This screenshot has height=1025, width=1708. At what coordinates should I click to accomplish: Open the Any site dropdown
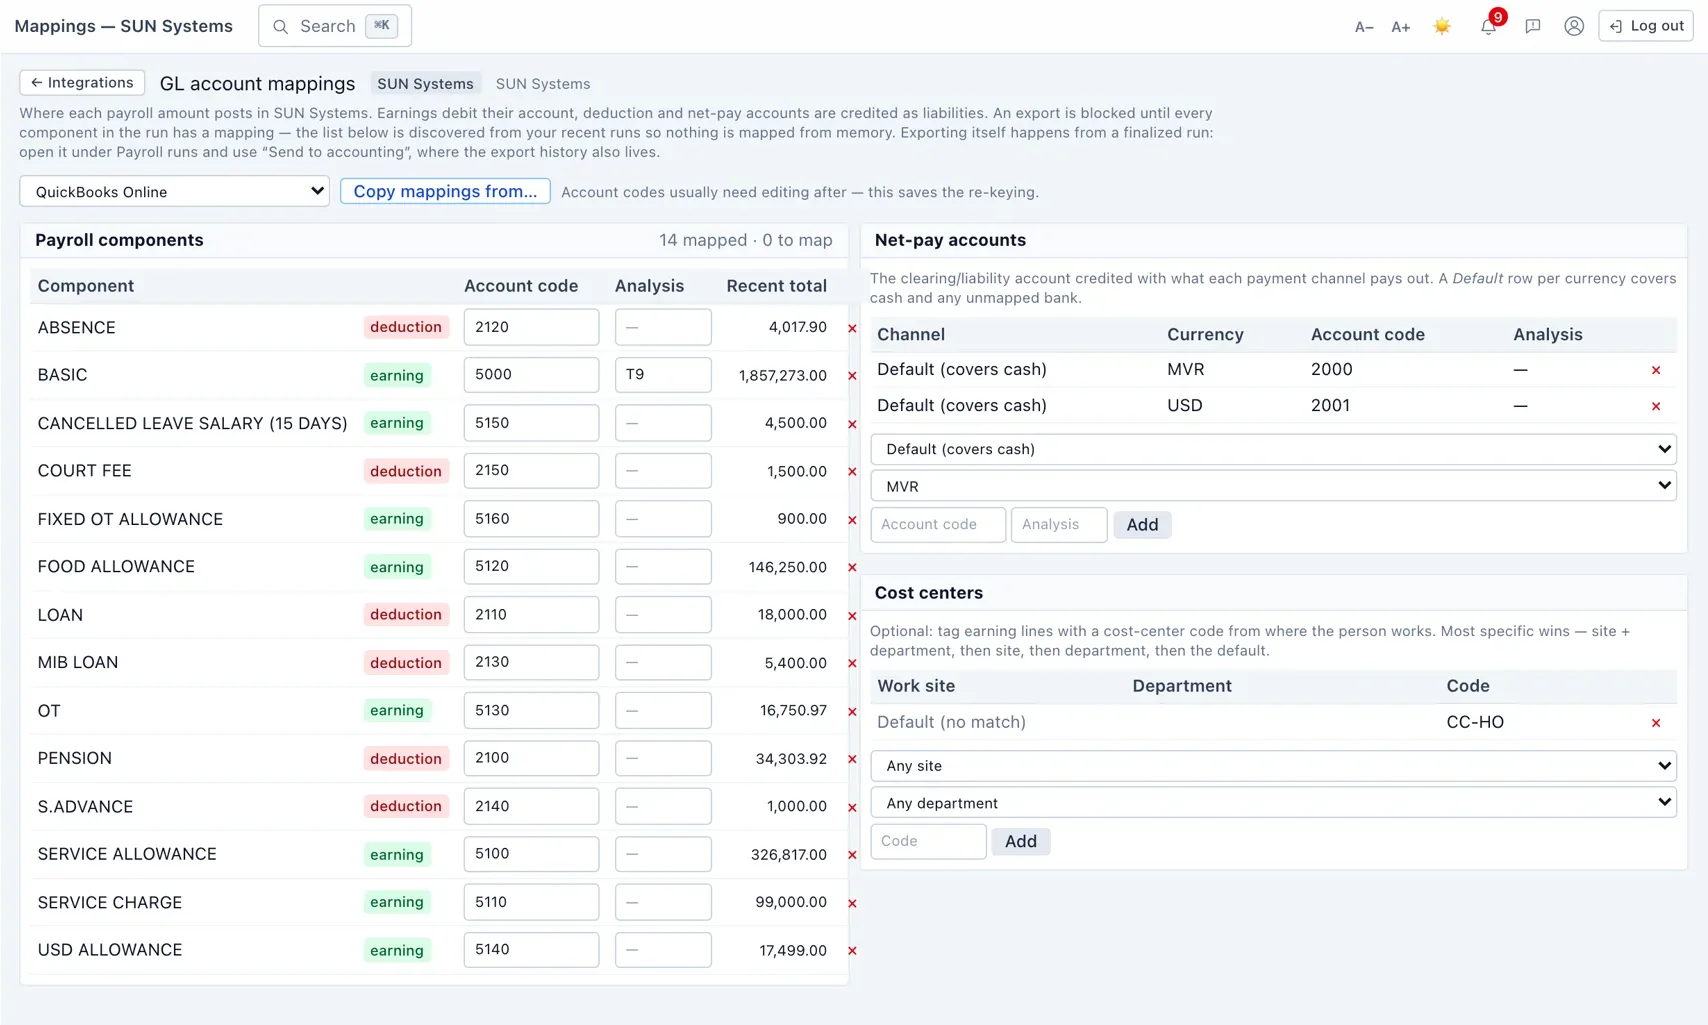tap(1273, 766)
